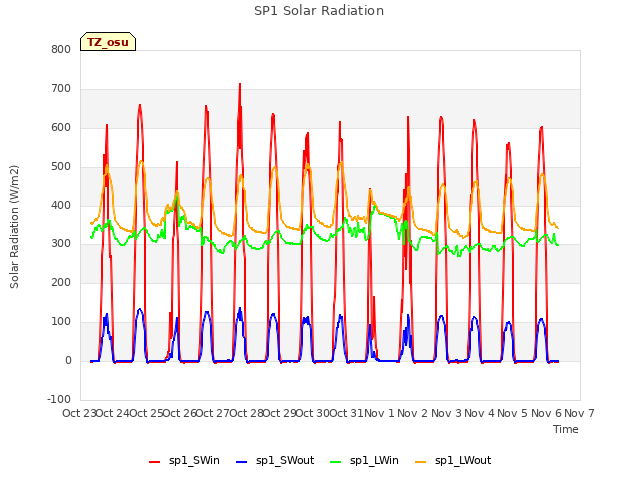Click the red sp1_SWin legend color marker

coord(155,462)
